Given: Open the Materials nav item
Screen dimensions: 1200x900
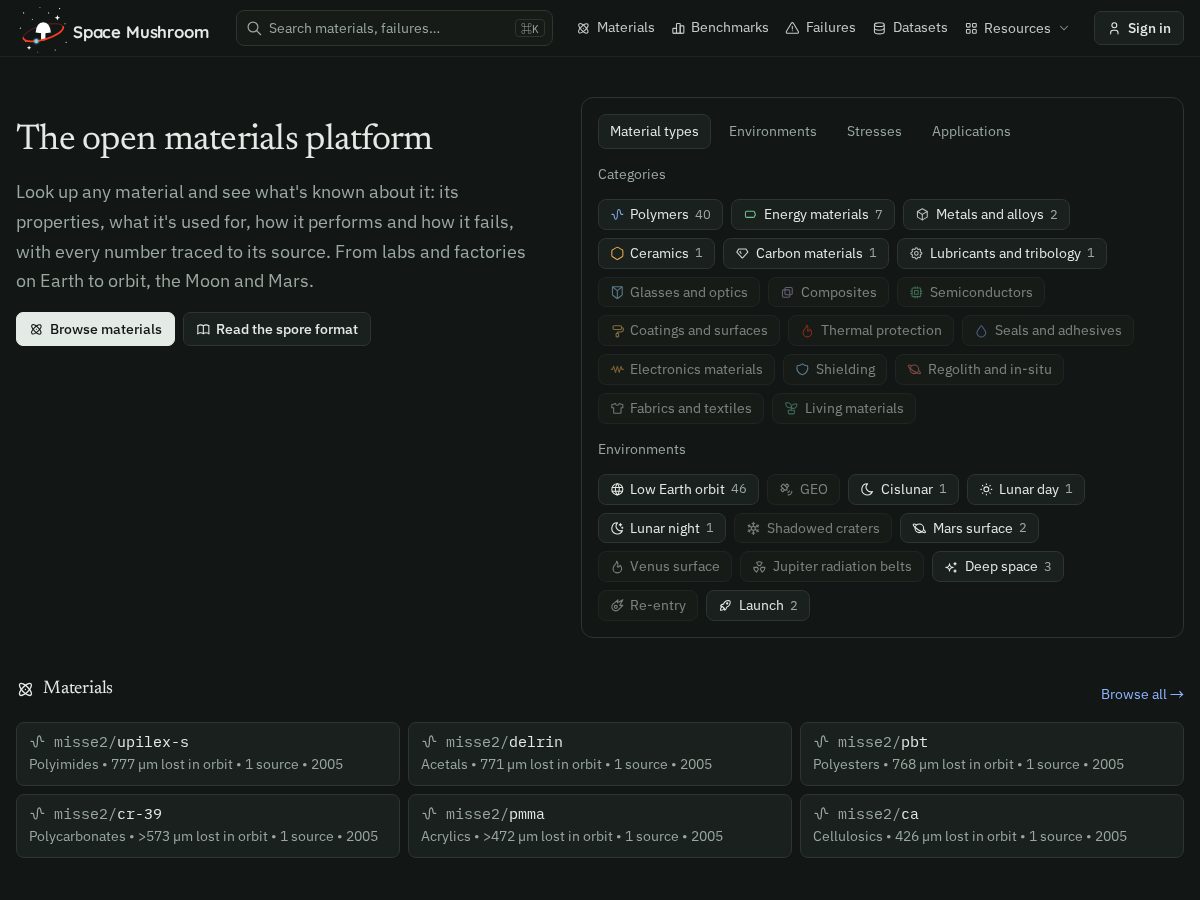Looking at the screenshot, I should pyautogui.click(x=616, y=28).
